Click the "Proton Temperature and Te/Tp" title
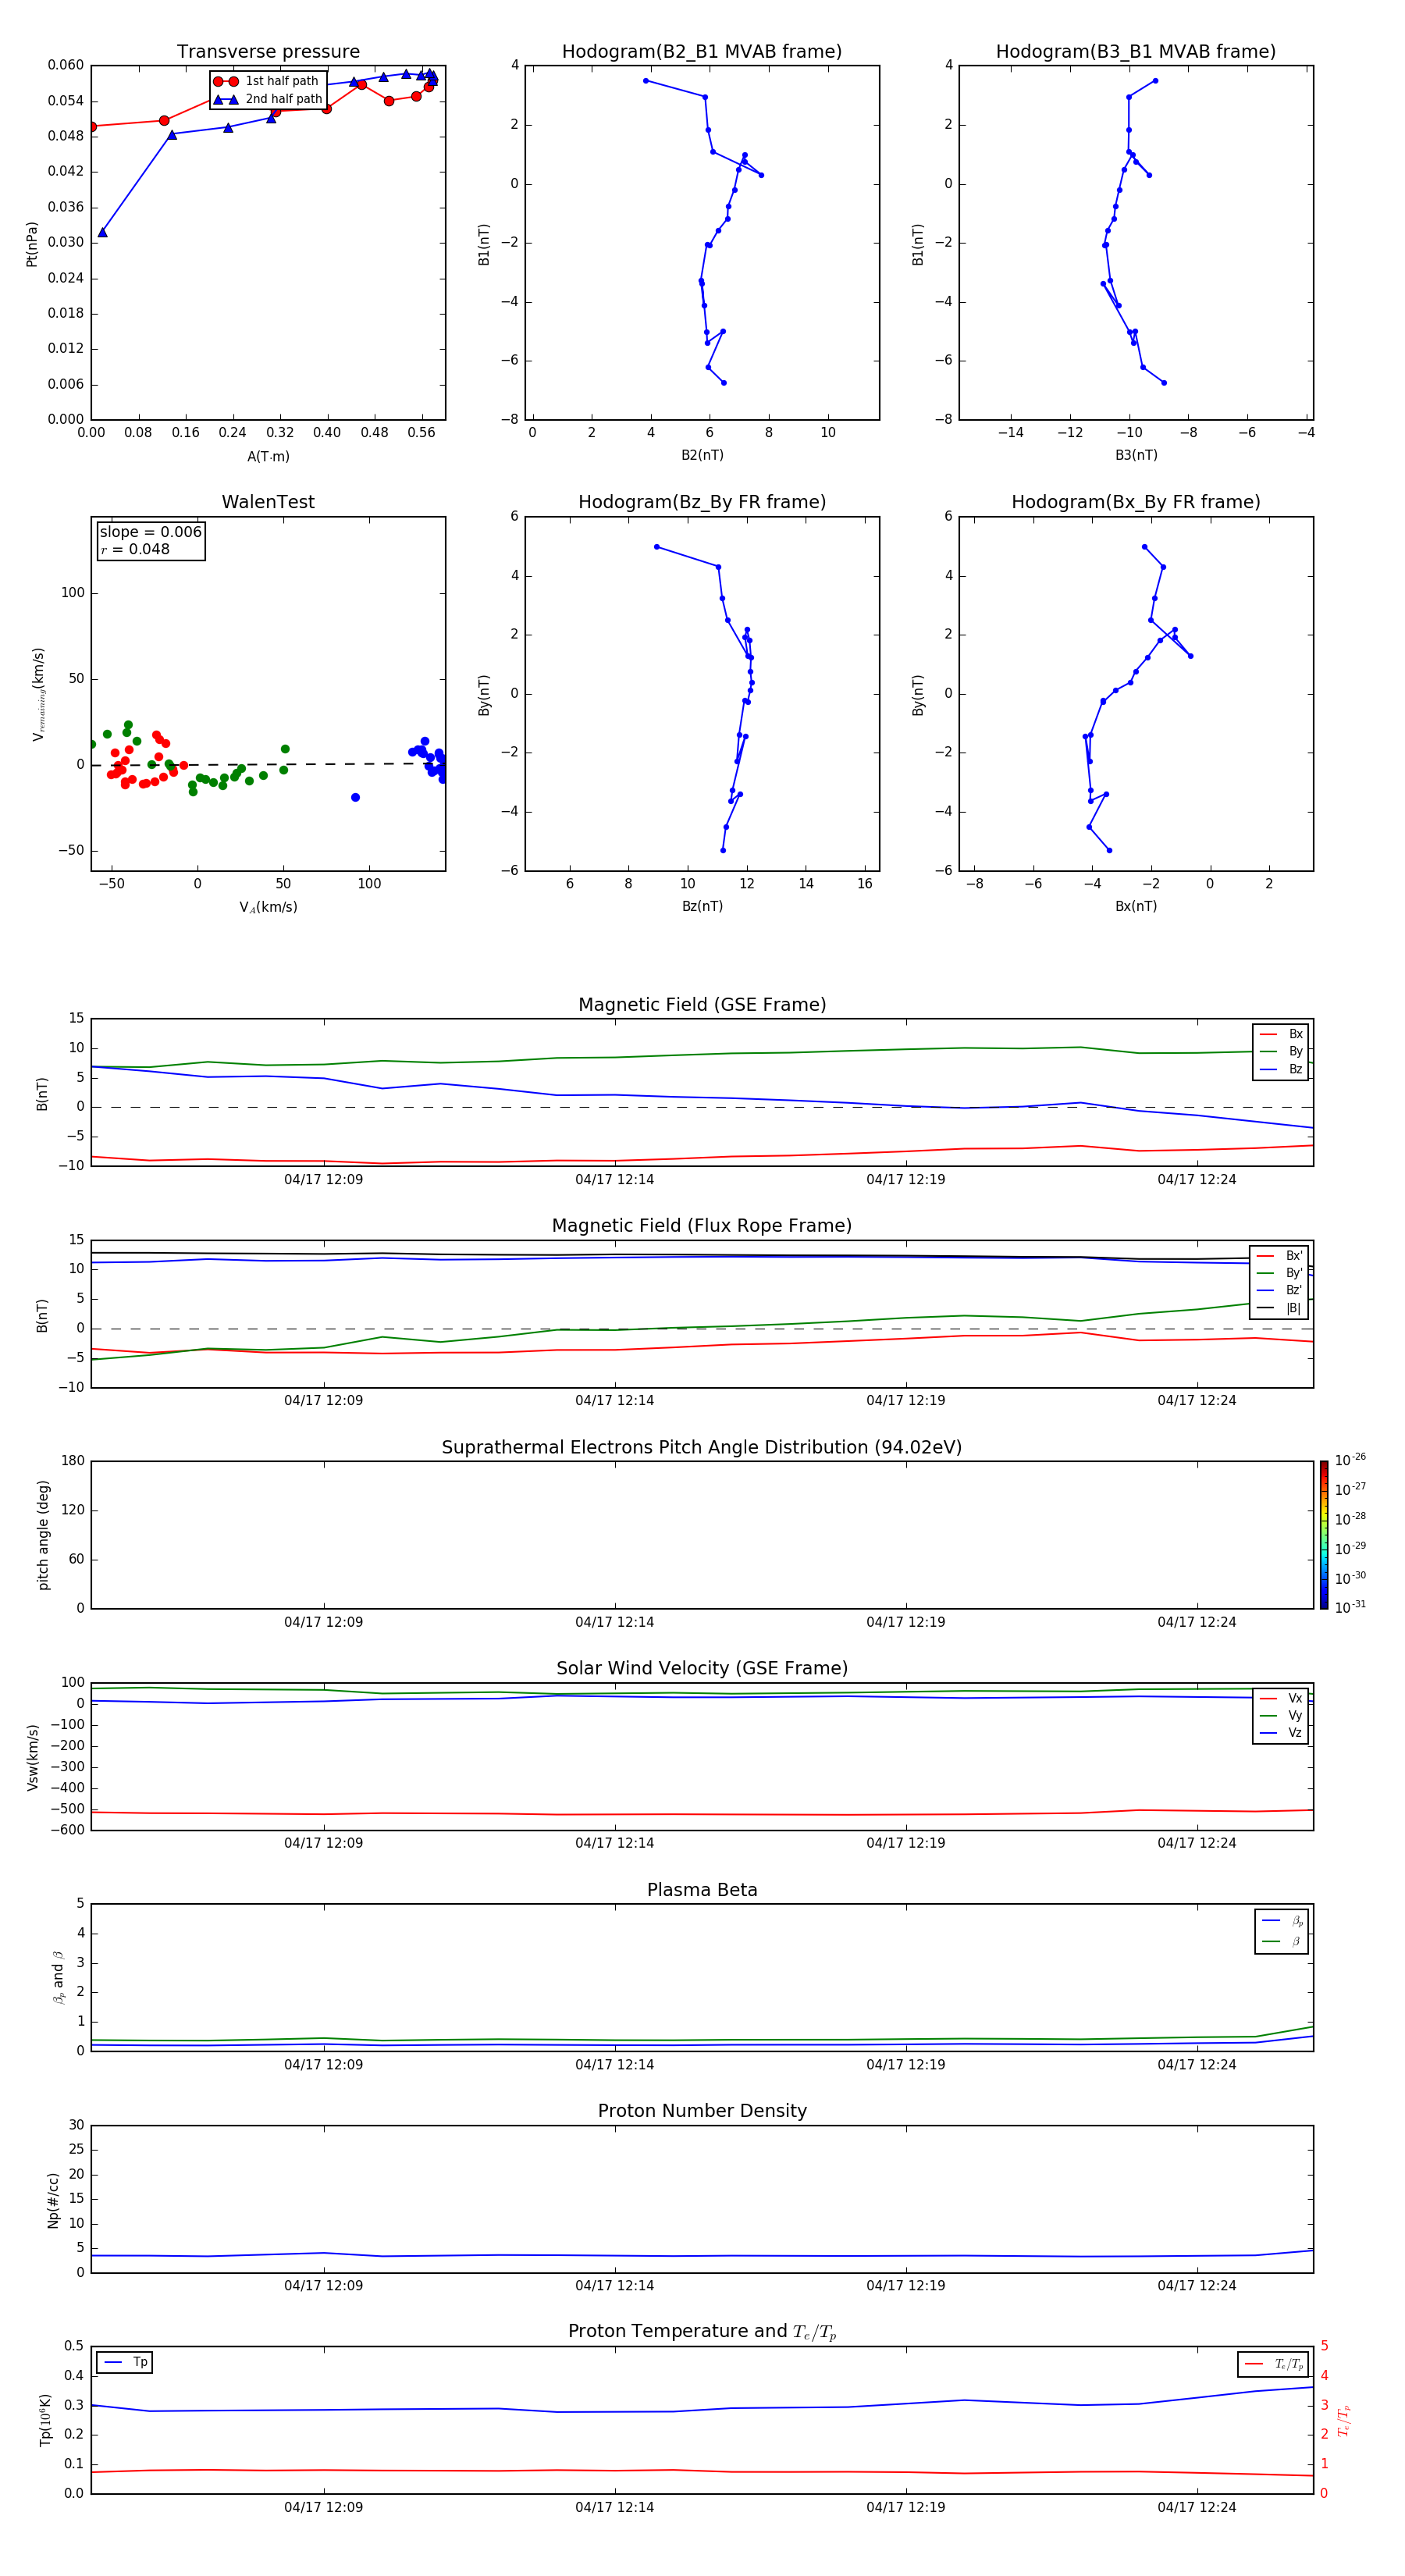The height and width of the screenshot is (2576, 1405). pyautogui.click(x=702, y=2332)
